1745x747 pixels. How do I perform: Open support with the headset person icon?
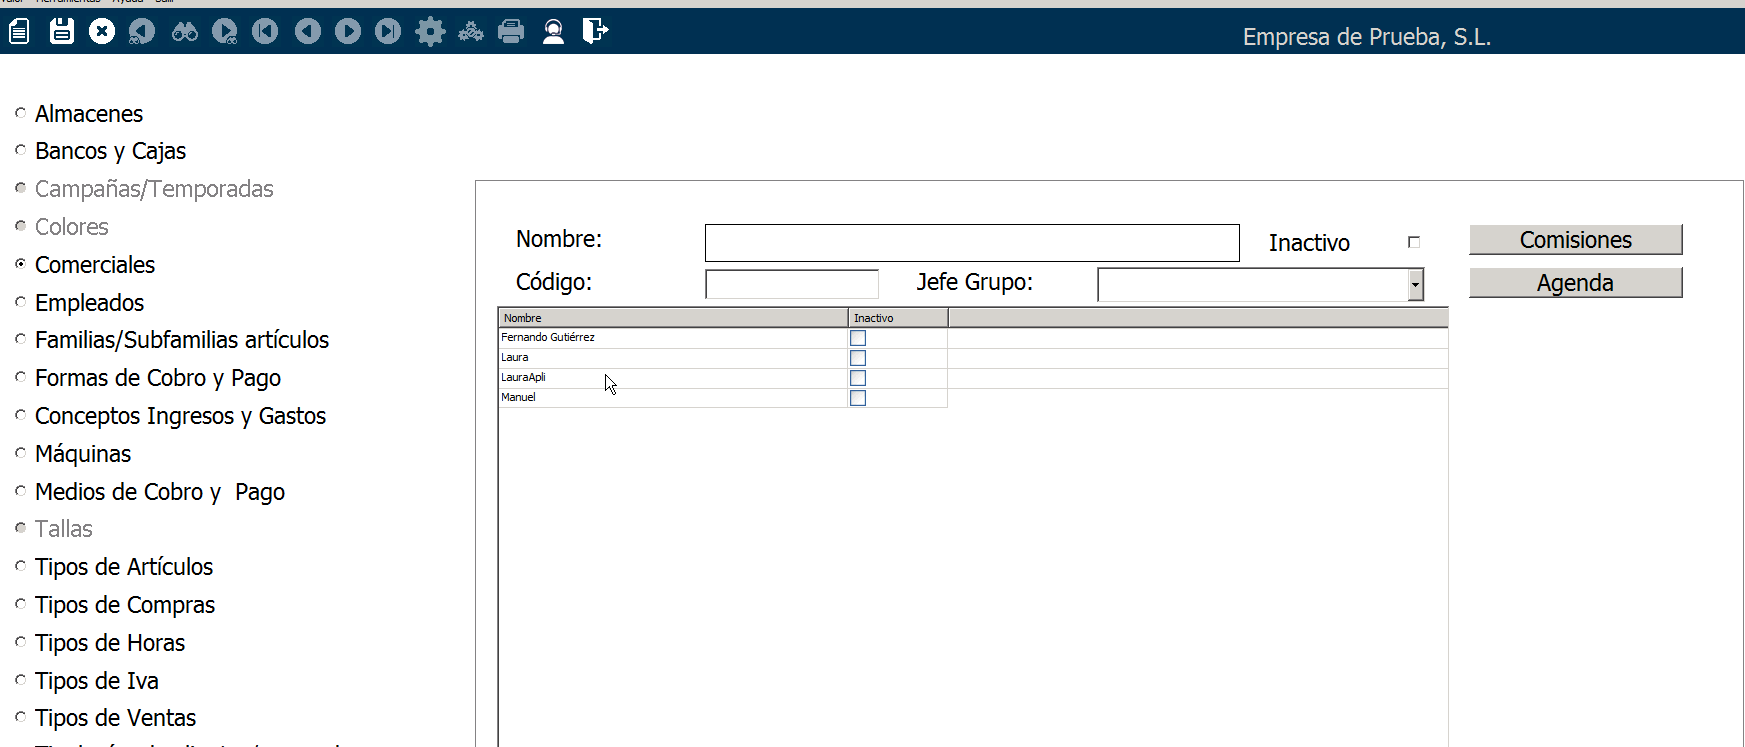[x=553, y=32]
